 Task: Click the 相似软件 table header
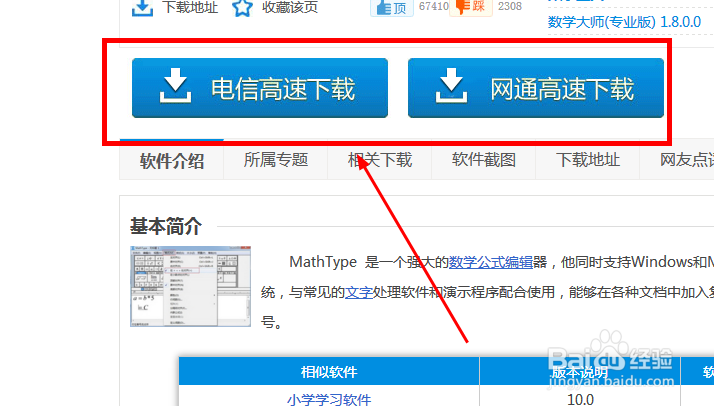tap(329, 372)
